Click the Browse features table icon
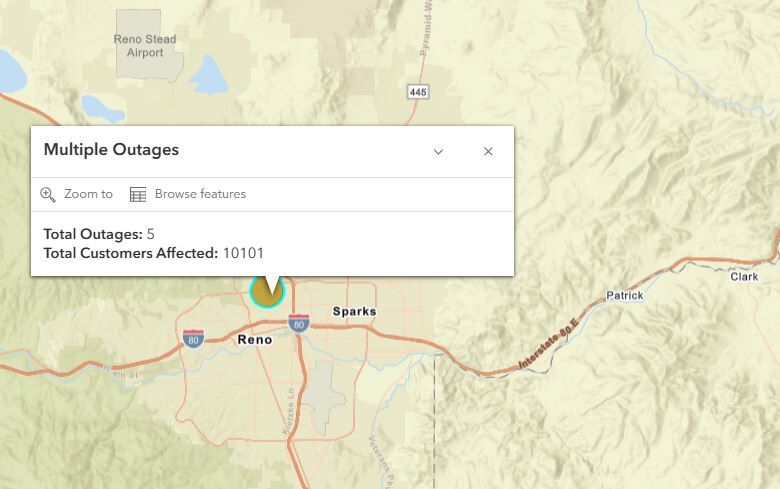The width and height of the screenshot is (780, 489). coord(138,194)
